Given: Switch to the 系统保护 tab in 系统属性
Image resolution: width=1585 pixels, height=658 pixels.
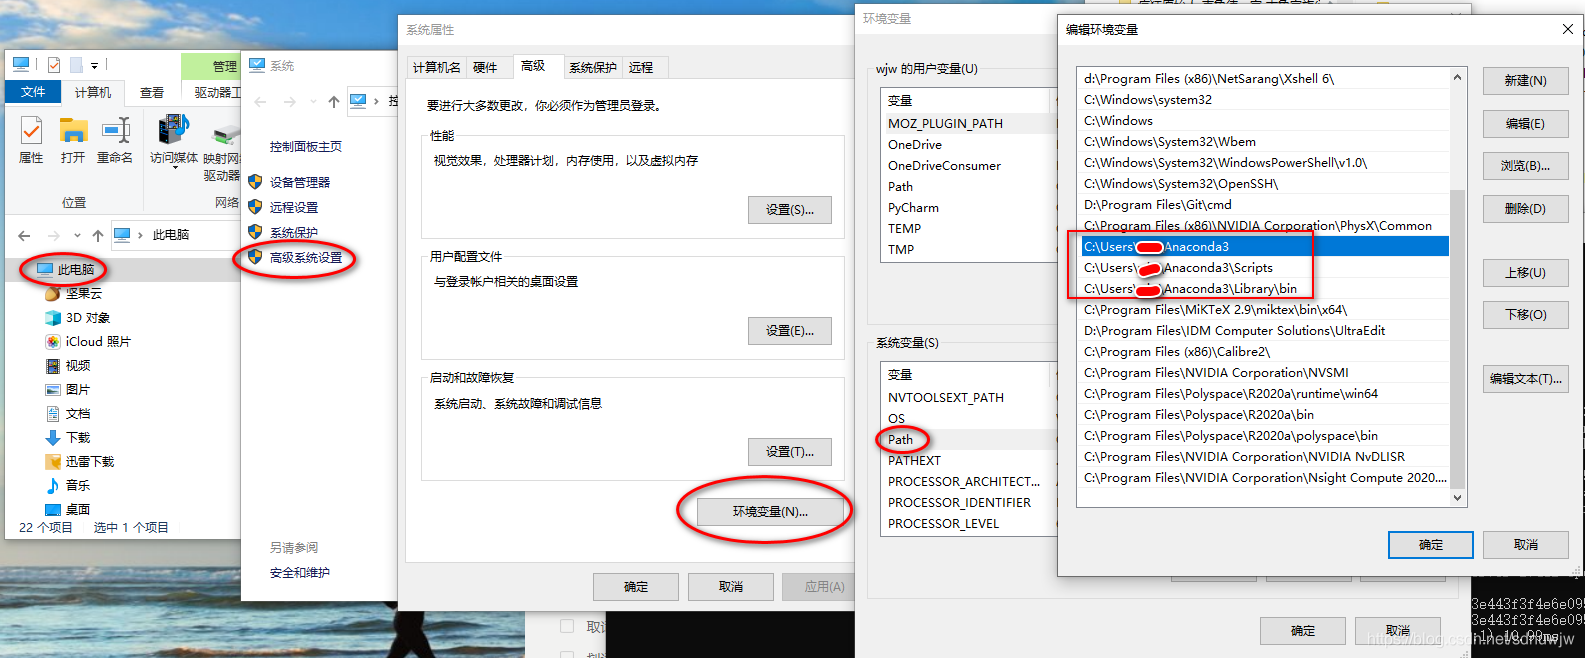Looking at the screenshot, I should 592,67.
